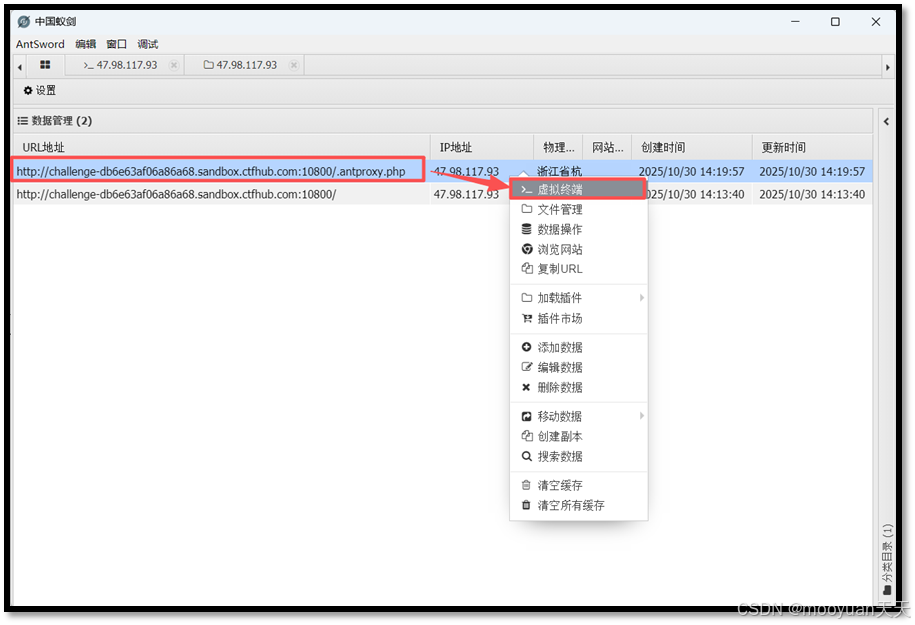Screen dimensions: 915x625
Task: Click the terminal icon beside 虚拟终端
Action: 526,190
